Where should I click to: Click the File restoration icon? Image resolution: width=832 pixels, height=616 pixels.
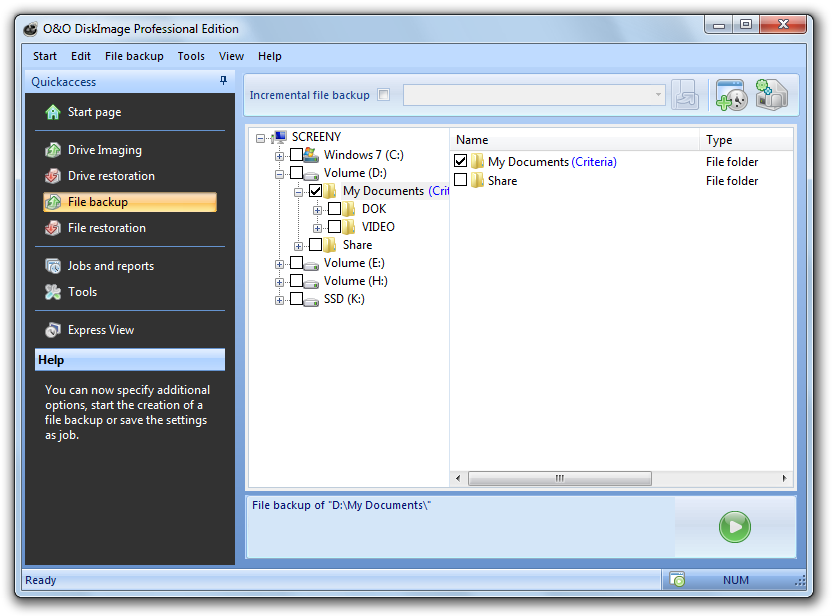click(x=53, y=228)
